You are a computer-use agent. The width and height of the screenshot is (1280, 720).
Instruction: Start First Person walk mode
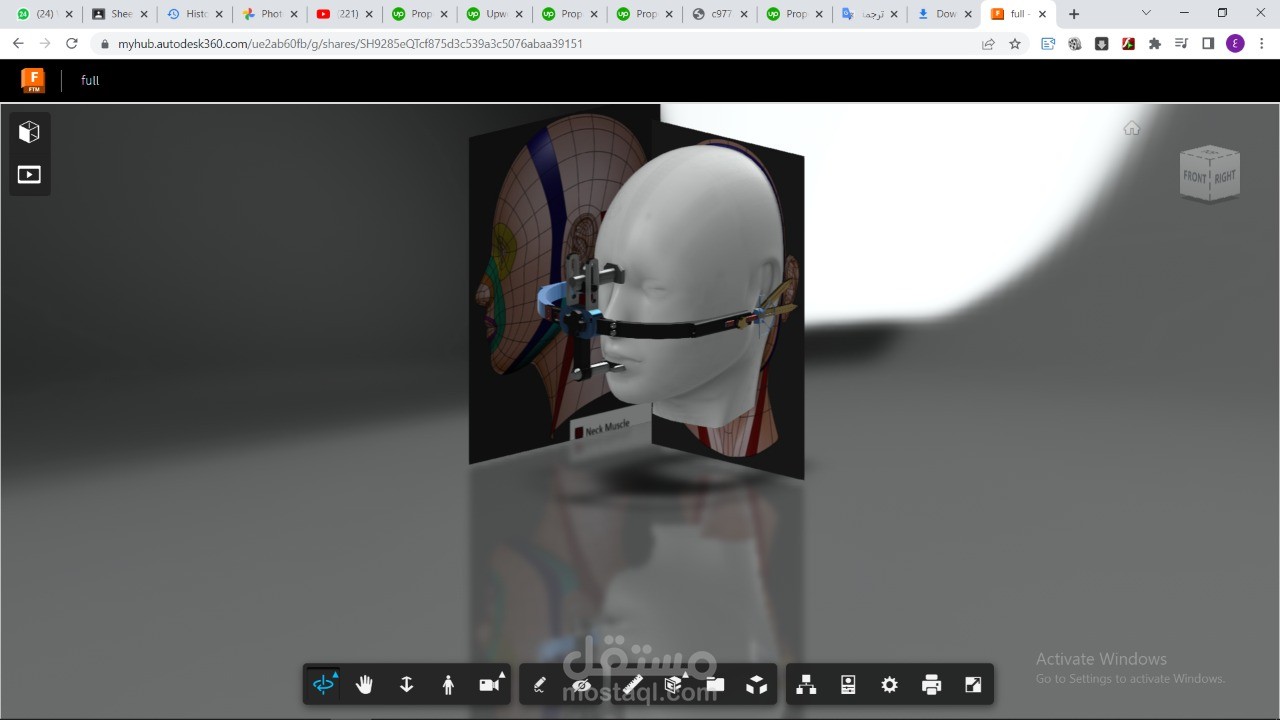pyautogui.click(x=448, y=685)
